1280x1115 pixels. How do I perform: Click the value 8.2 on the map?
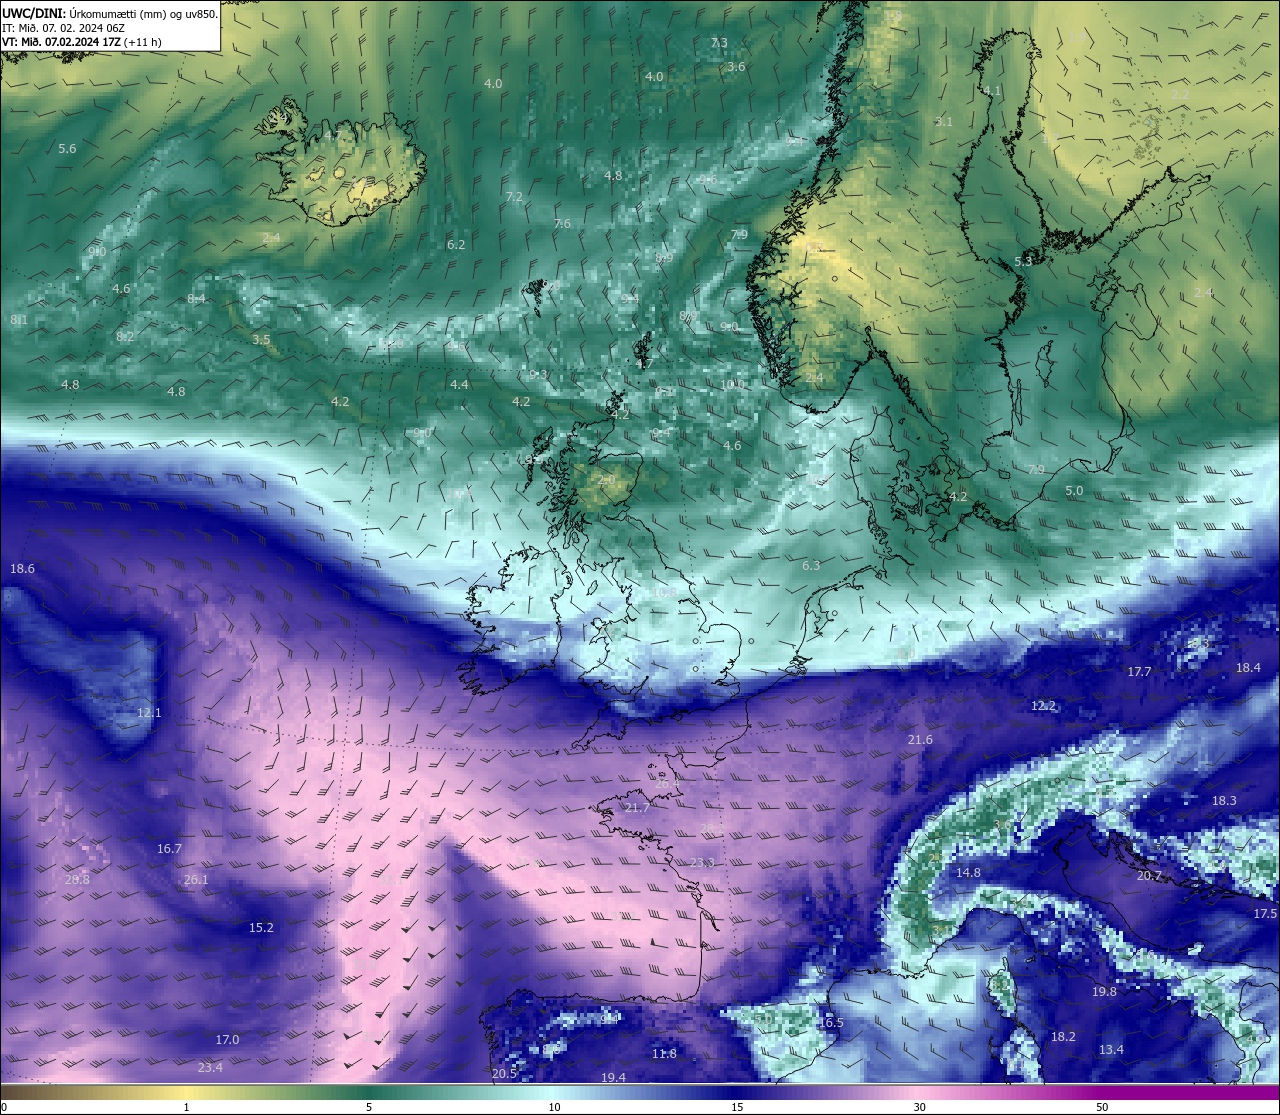[125, 337]
